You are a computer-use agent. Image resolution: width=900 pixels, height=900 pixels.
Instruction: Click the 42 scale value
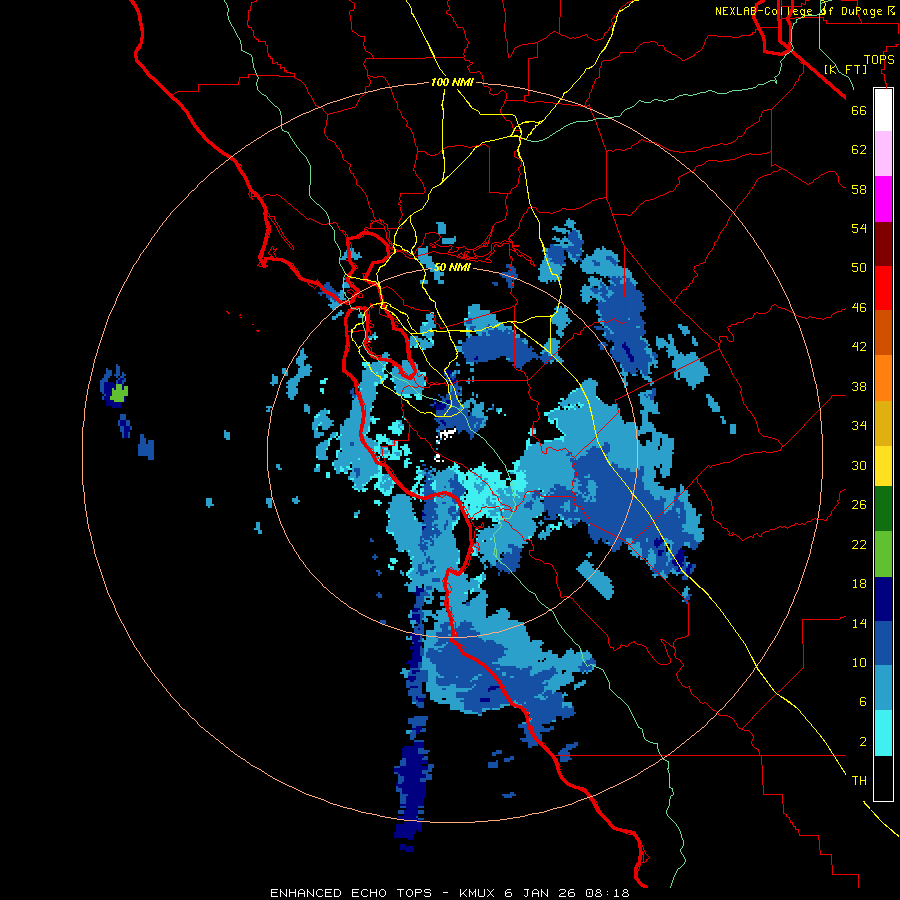click(859, 346)
